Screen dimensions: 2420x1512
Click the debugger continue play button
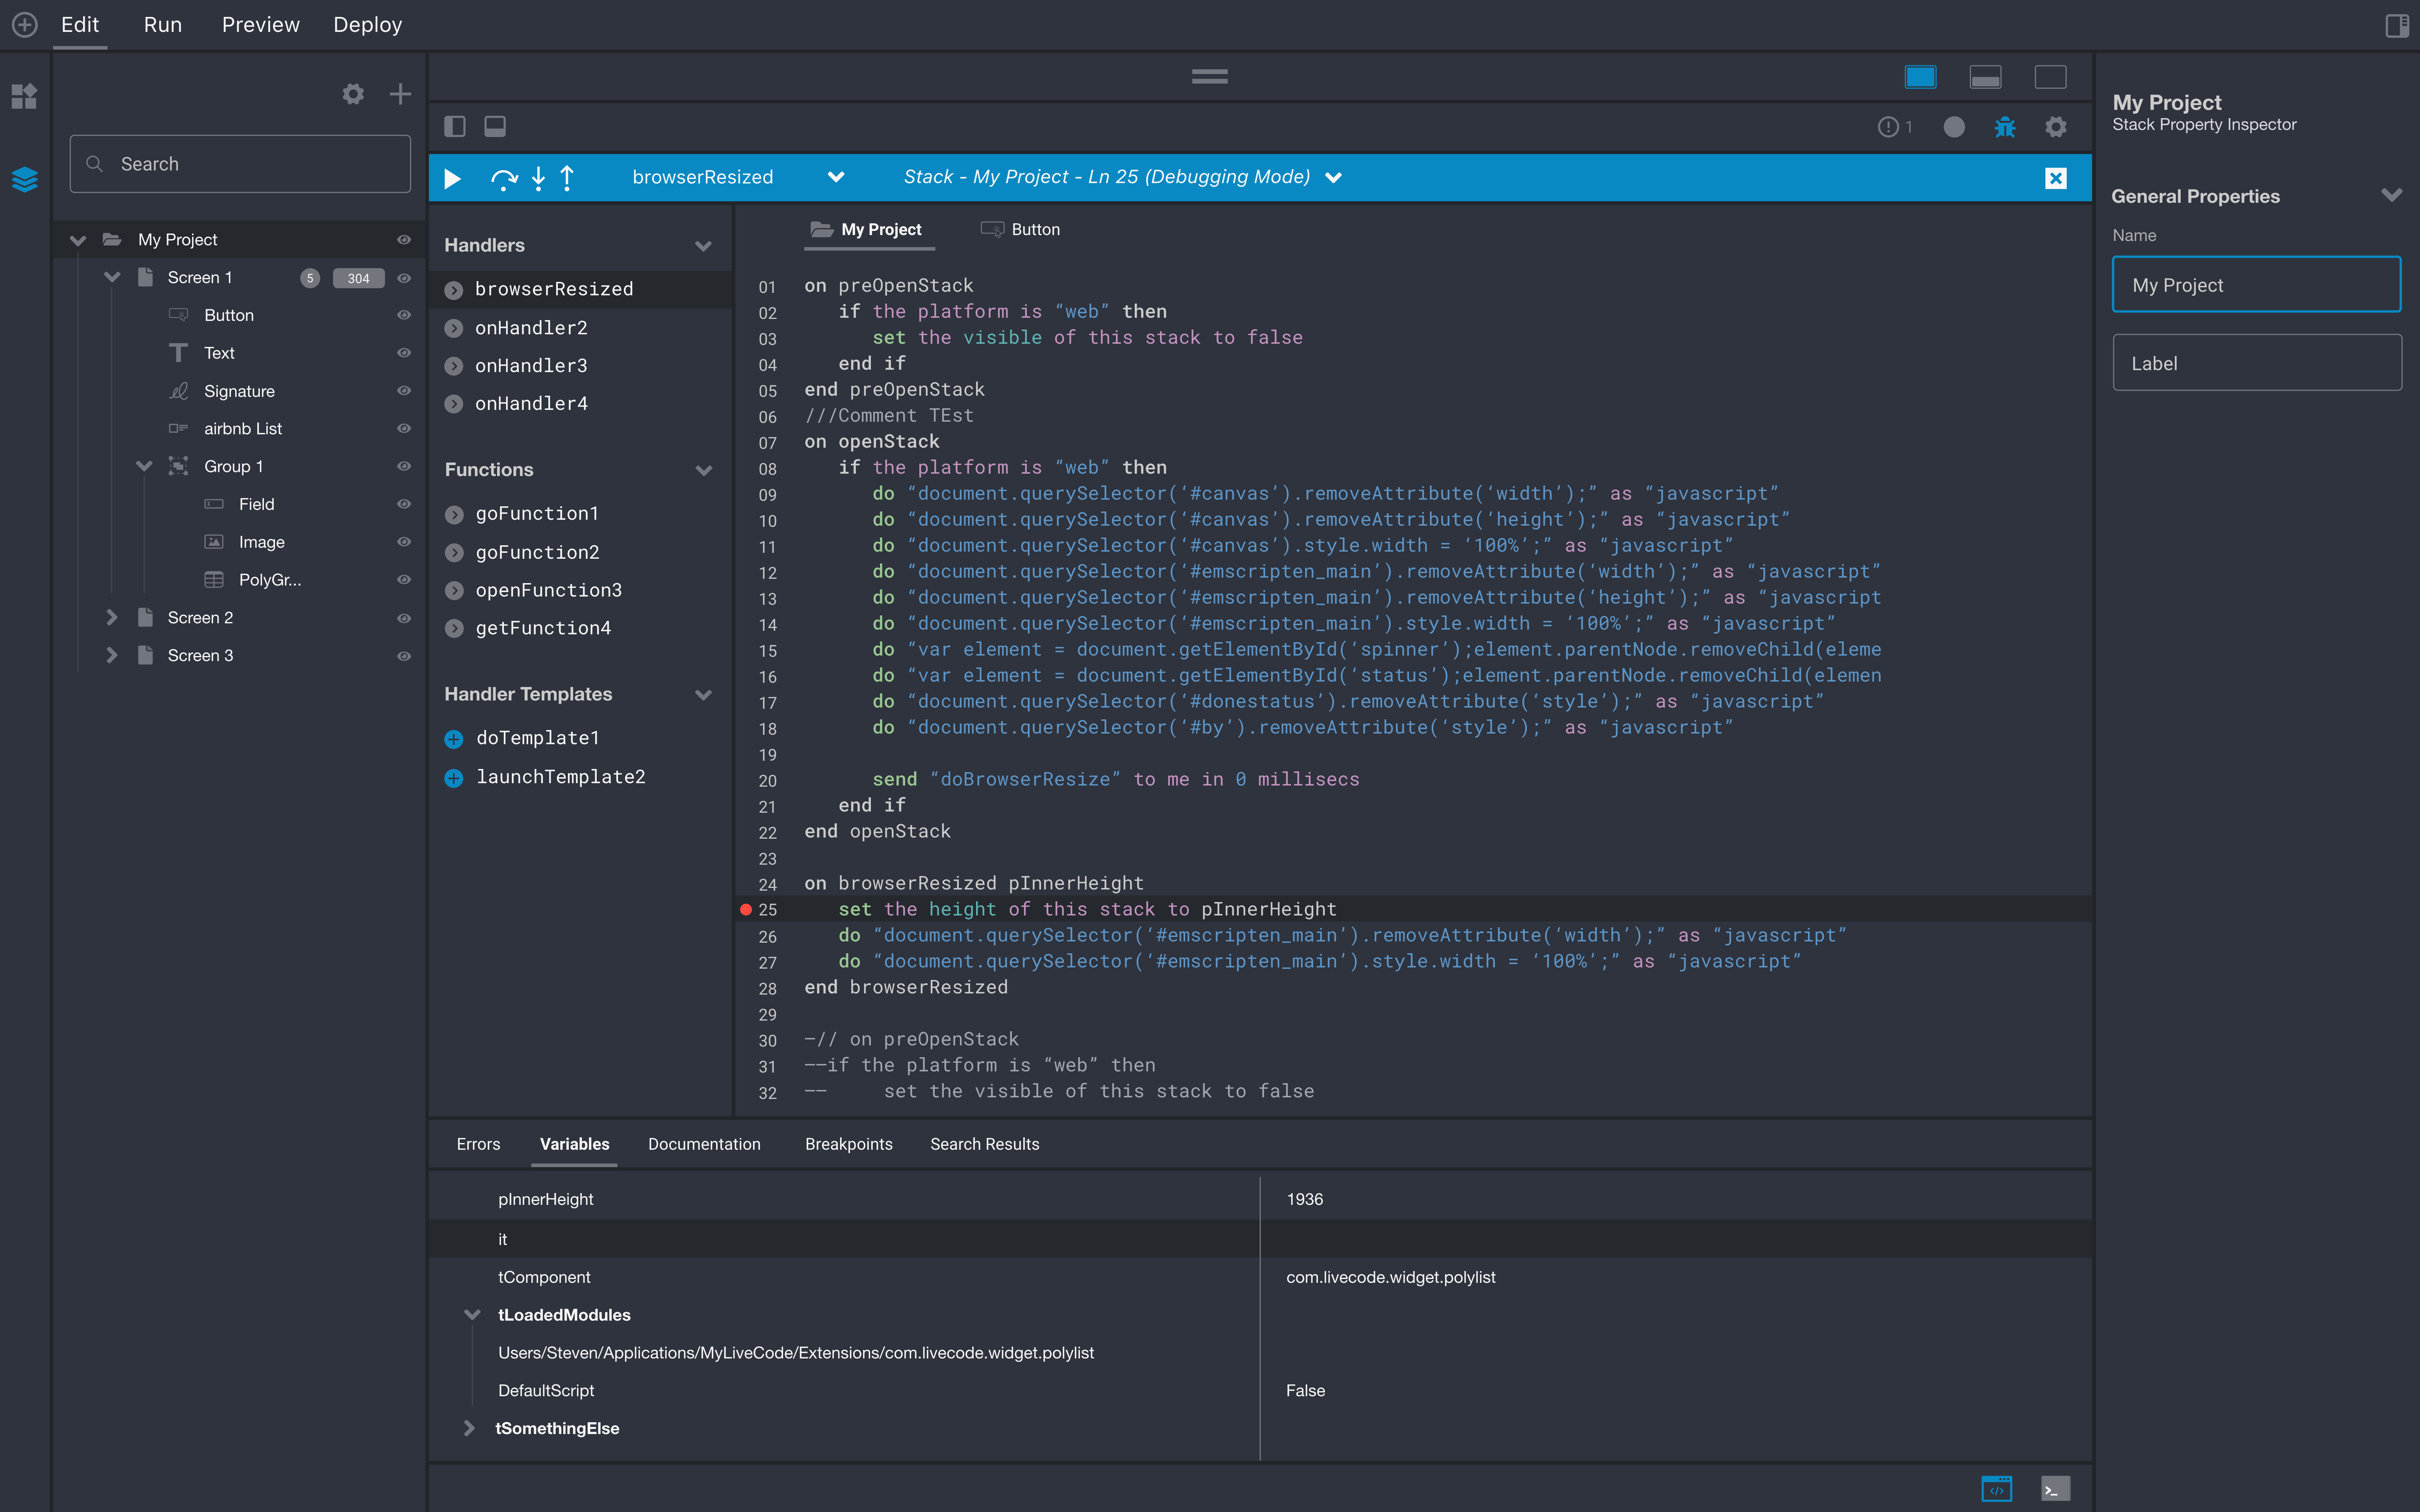tap(452, 178)
